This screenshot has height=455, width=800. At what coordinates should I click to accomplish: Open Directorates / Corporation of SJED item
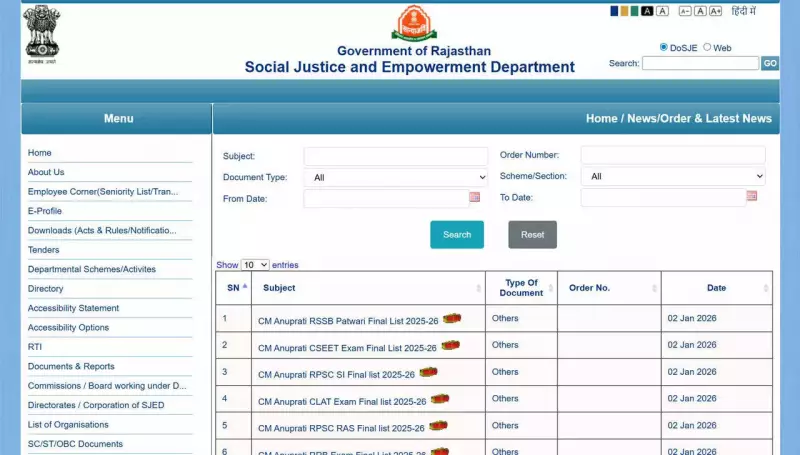tap(96, 405)
